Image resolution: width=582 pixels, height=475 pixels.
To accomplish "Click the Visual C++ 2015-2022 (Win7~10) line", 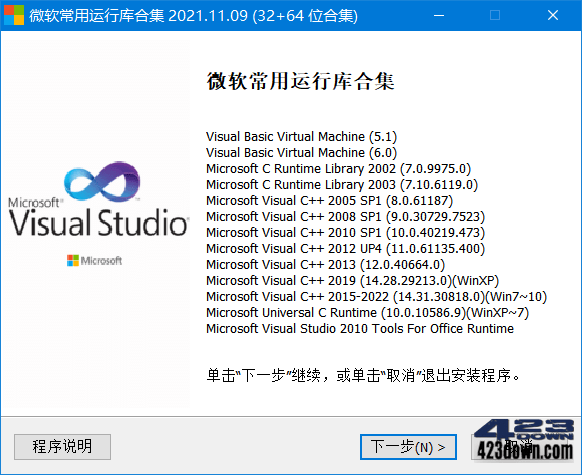I will [x=376, y=296].
